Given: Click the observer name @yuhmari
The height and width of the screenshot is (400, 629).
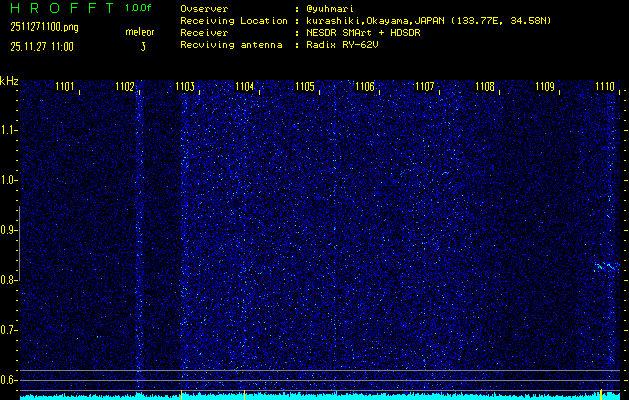Looking at the screenshot, I should (330, 9).
